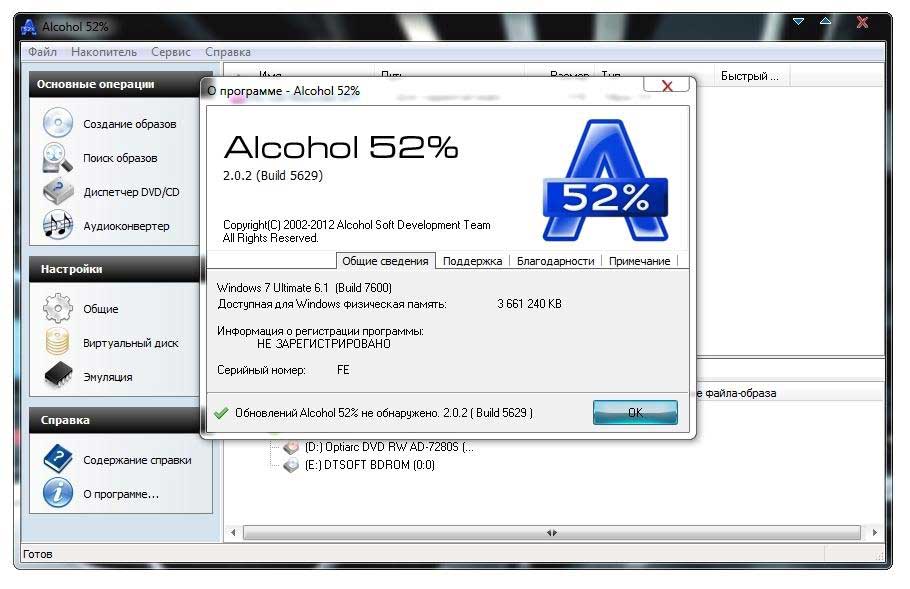Click the Эмуляция link text
This screenshot has width=910, height=589.
pyautogui.click(x=107, y=377)
